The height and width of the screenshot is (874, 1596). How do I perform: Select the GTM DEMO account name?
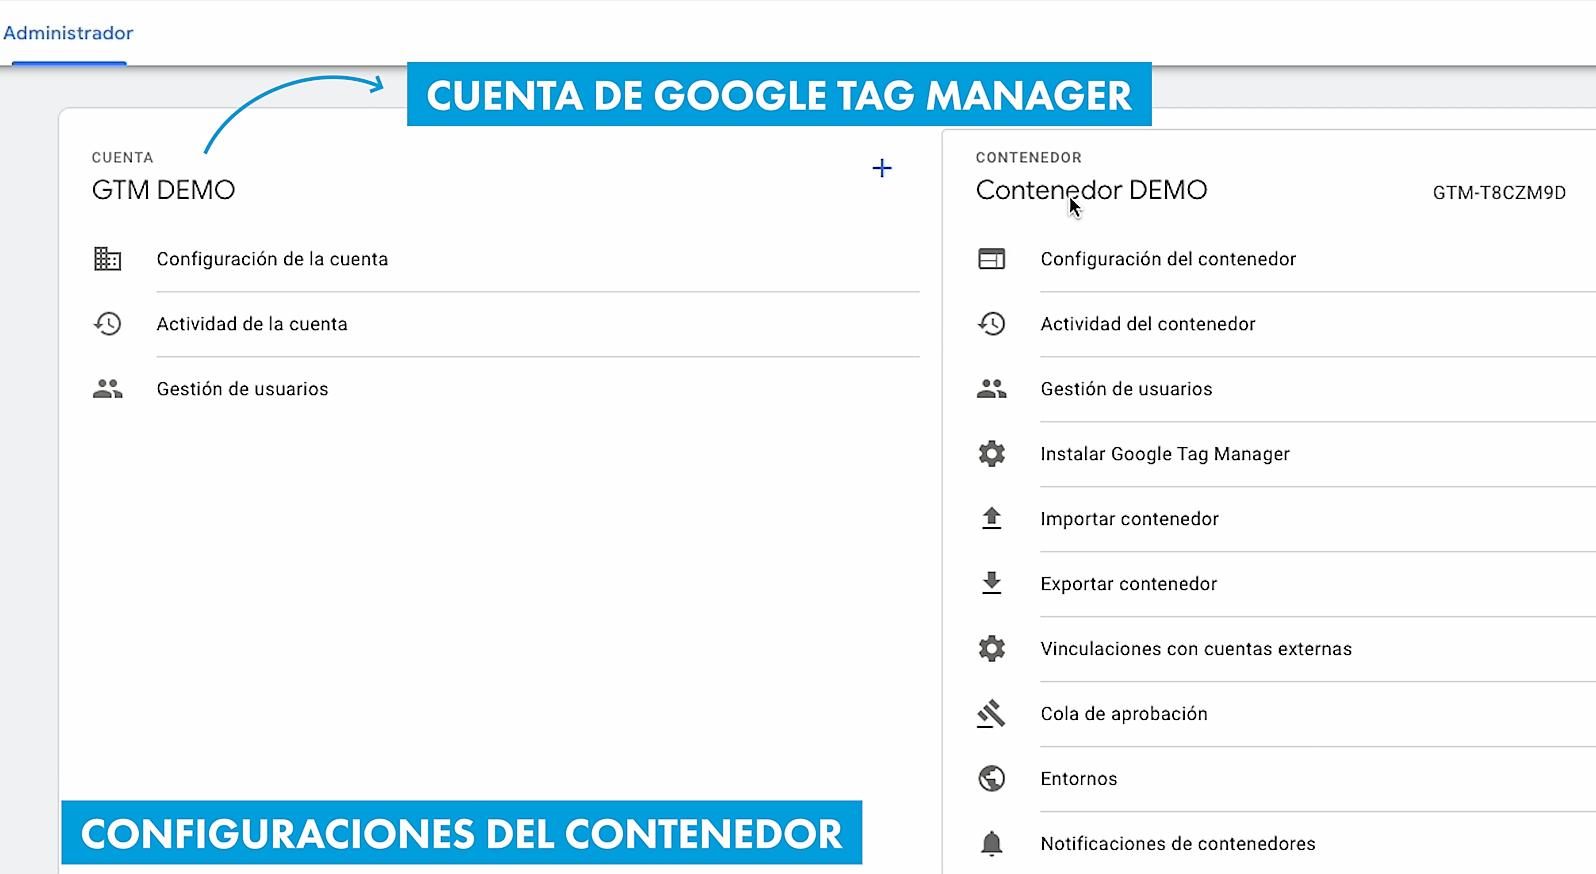click(x=163, y=190)
